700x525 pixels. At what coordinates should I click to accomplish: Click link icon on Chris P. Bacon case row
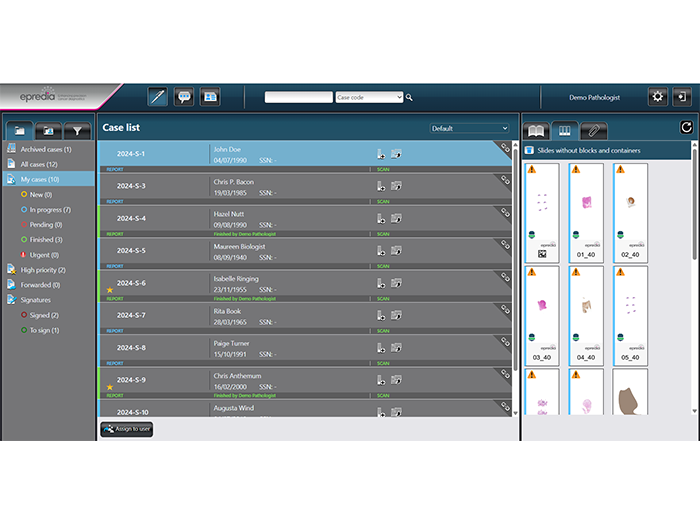(505, 180)
